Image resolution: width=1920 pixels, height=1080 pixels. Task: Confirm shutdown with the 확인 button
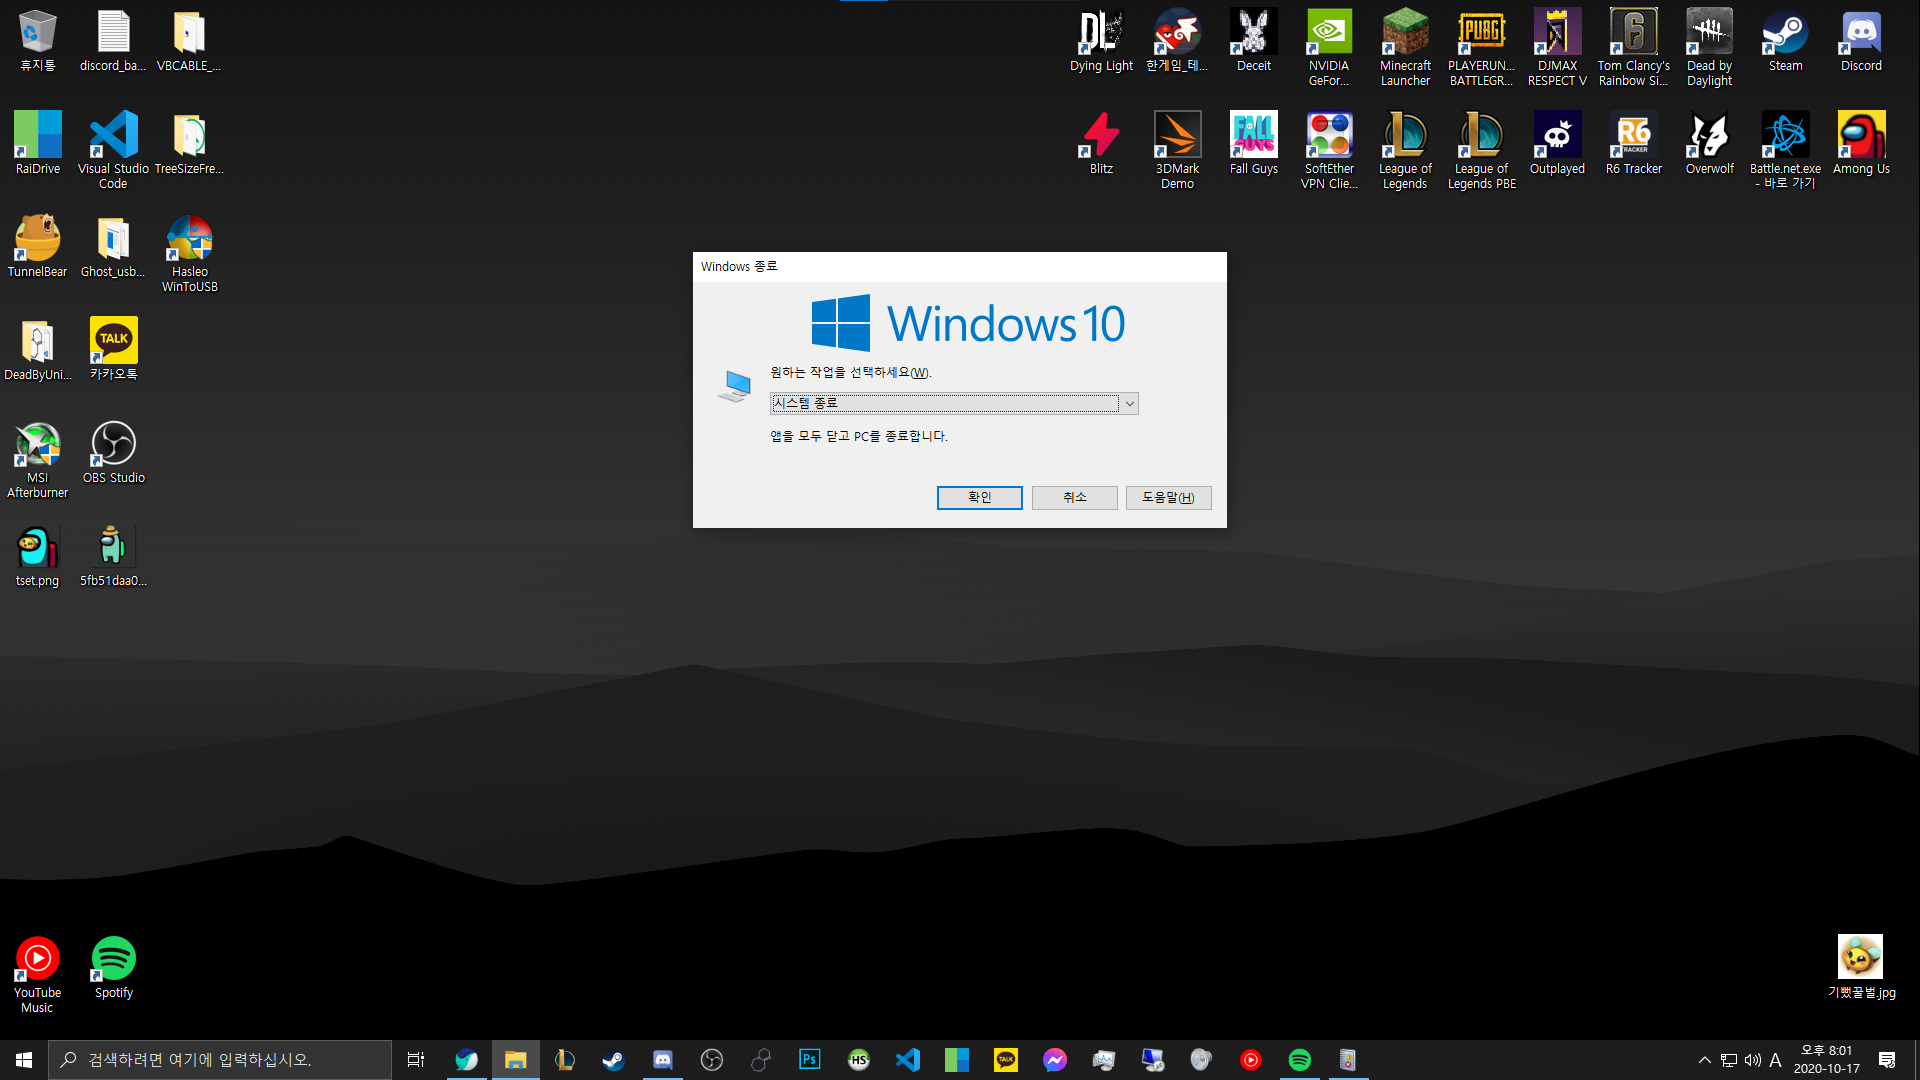[979, 497]
